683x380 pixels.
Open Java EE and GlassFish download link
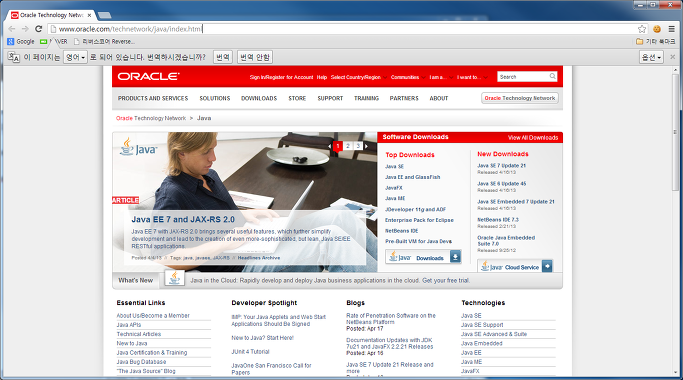pos(413,177)
